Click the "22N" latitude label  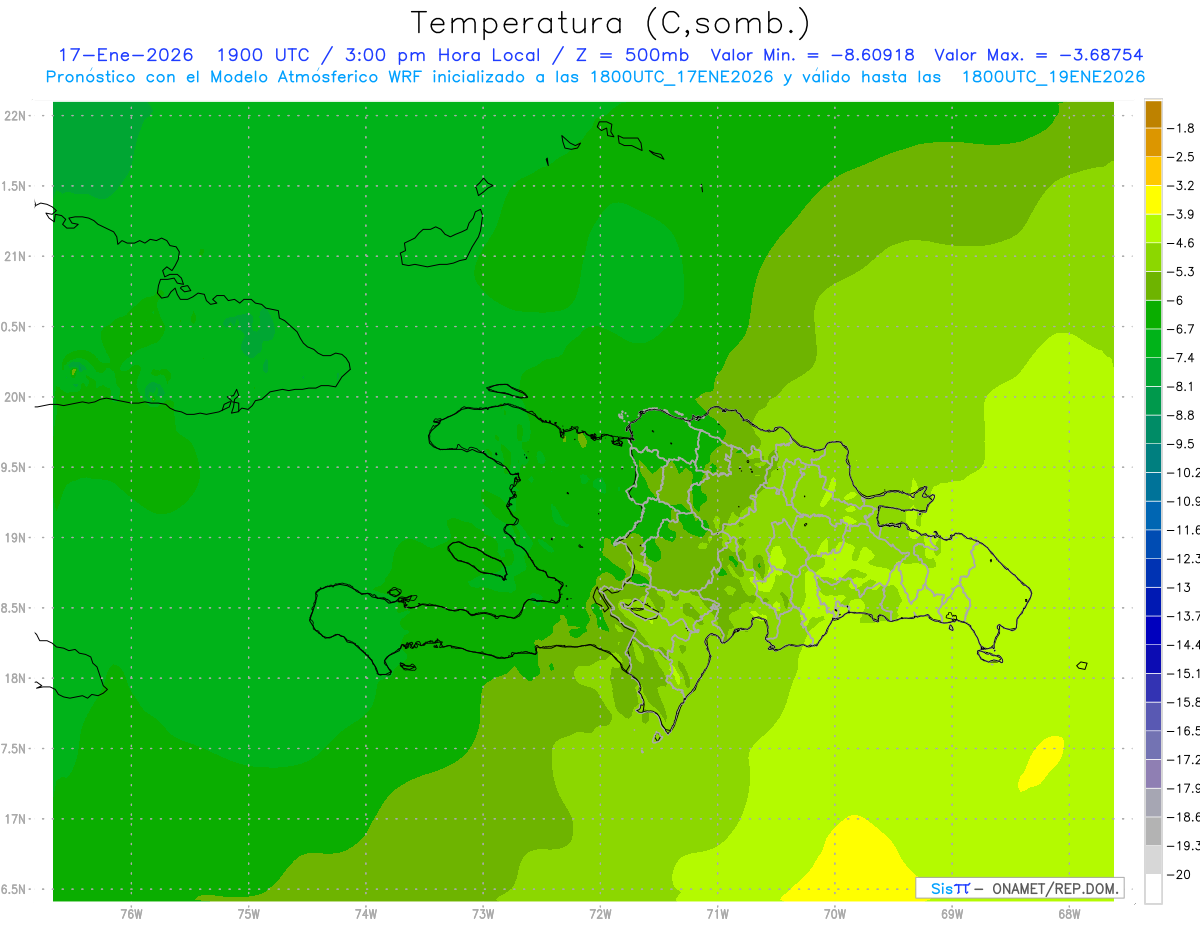click(17, 115)
